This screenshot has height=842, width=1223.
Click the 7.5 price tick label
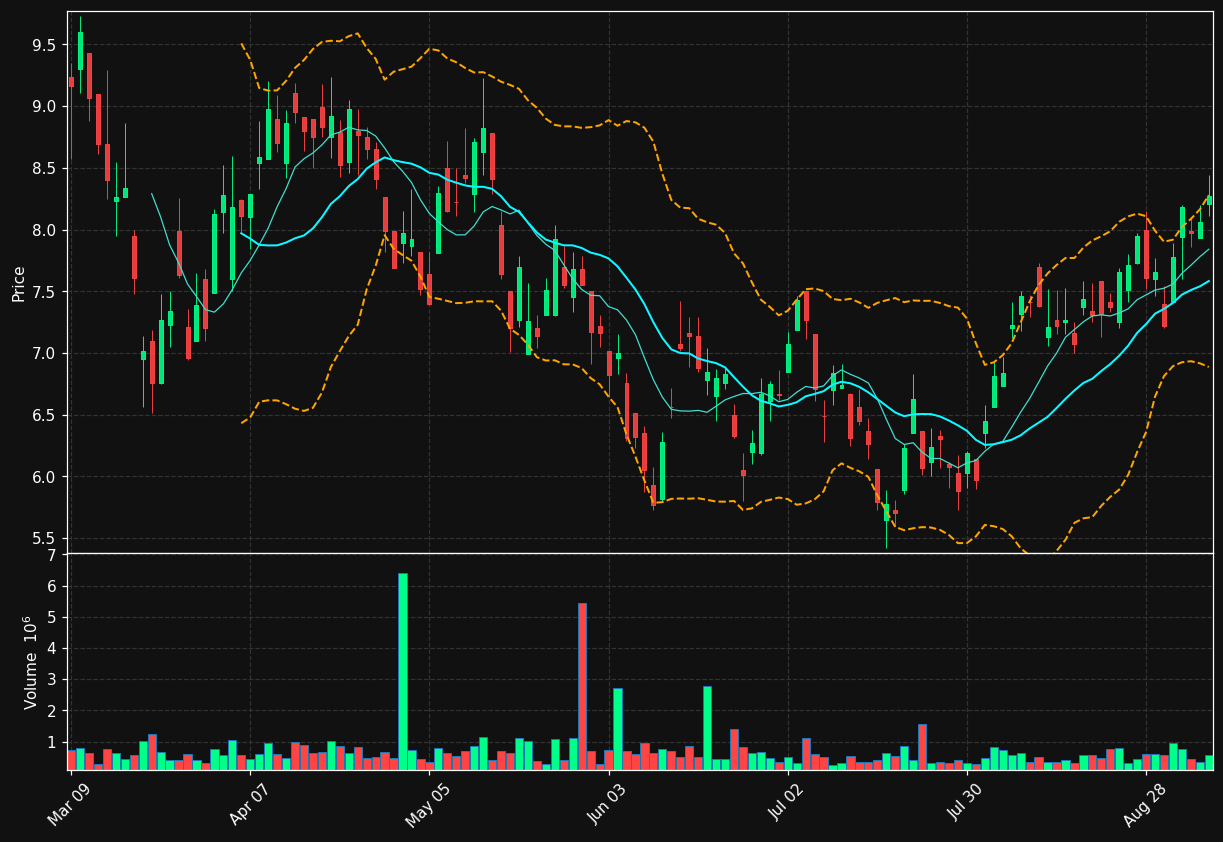coord(43,292)
